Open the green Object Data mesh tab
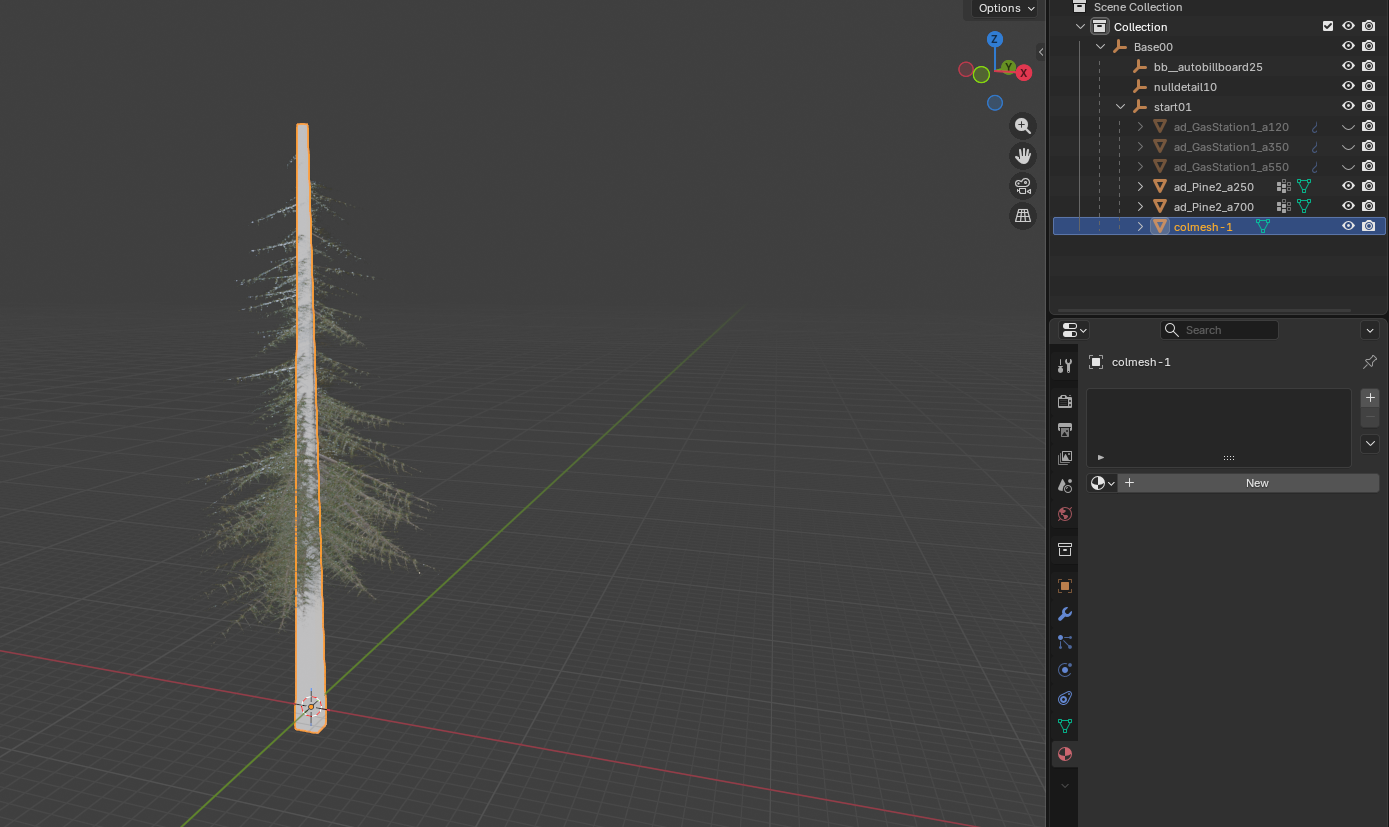This screenshot has width=1389, height=827. click(x=1065, y=726)
